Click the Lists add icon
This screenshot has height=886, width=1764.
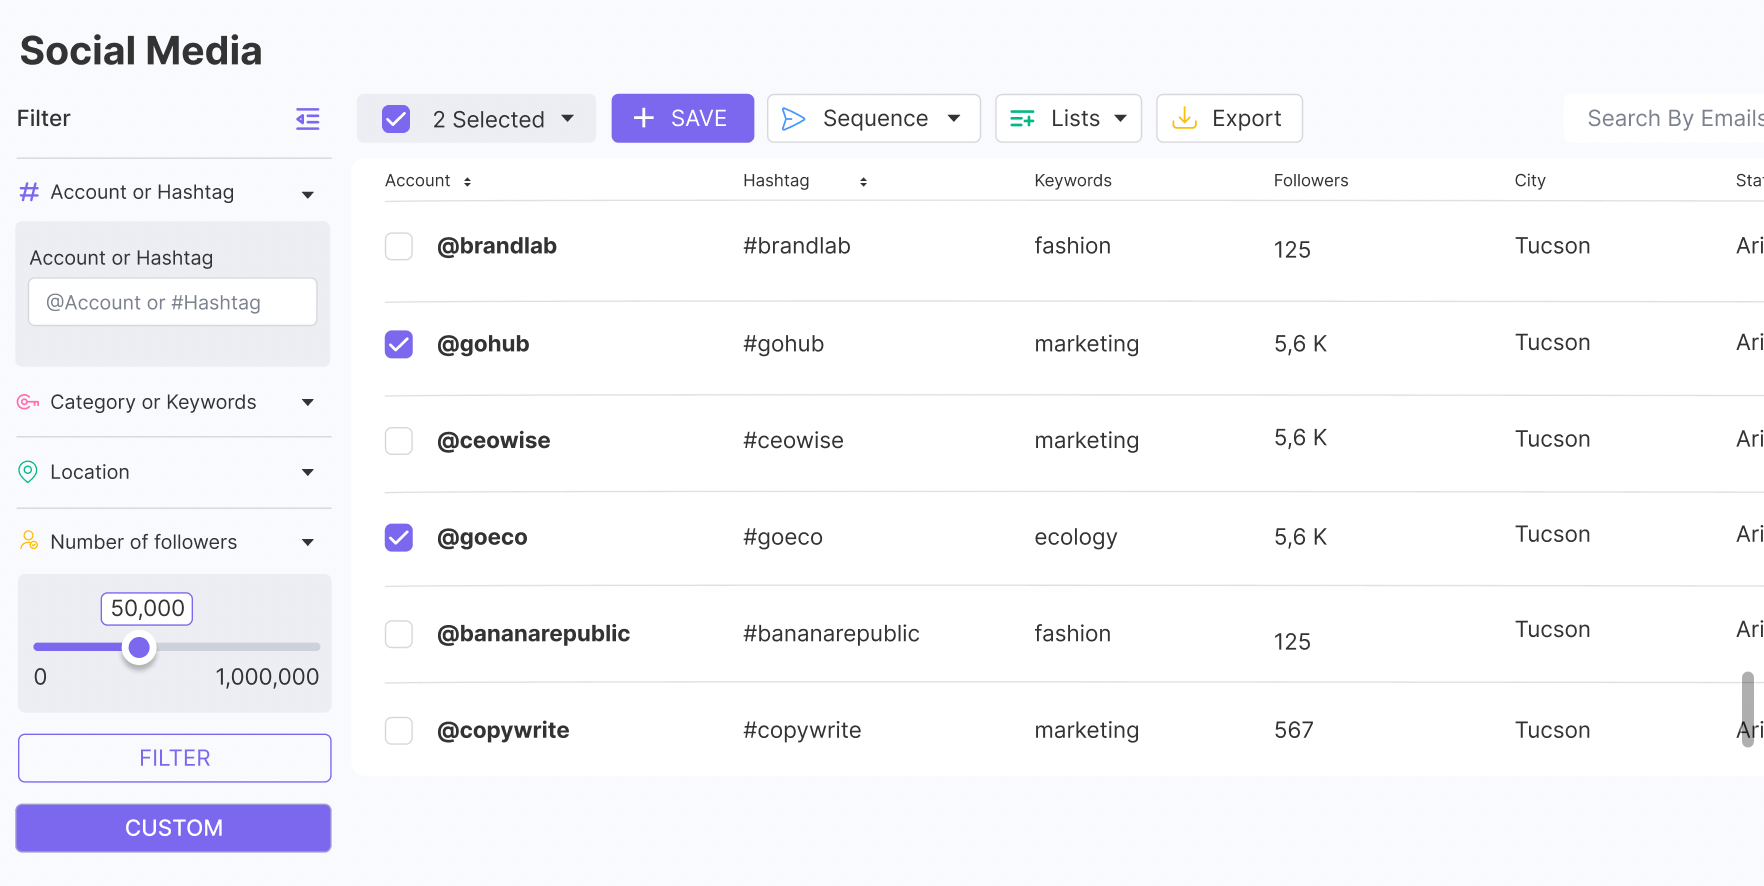click(1022, 119)
